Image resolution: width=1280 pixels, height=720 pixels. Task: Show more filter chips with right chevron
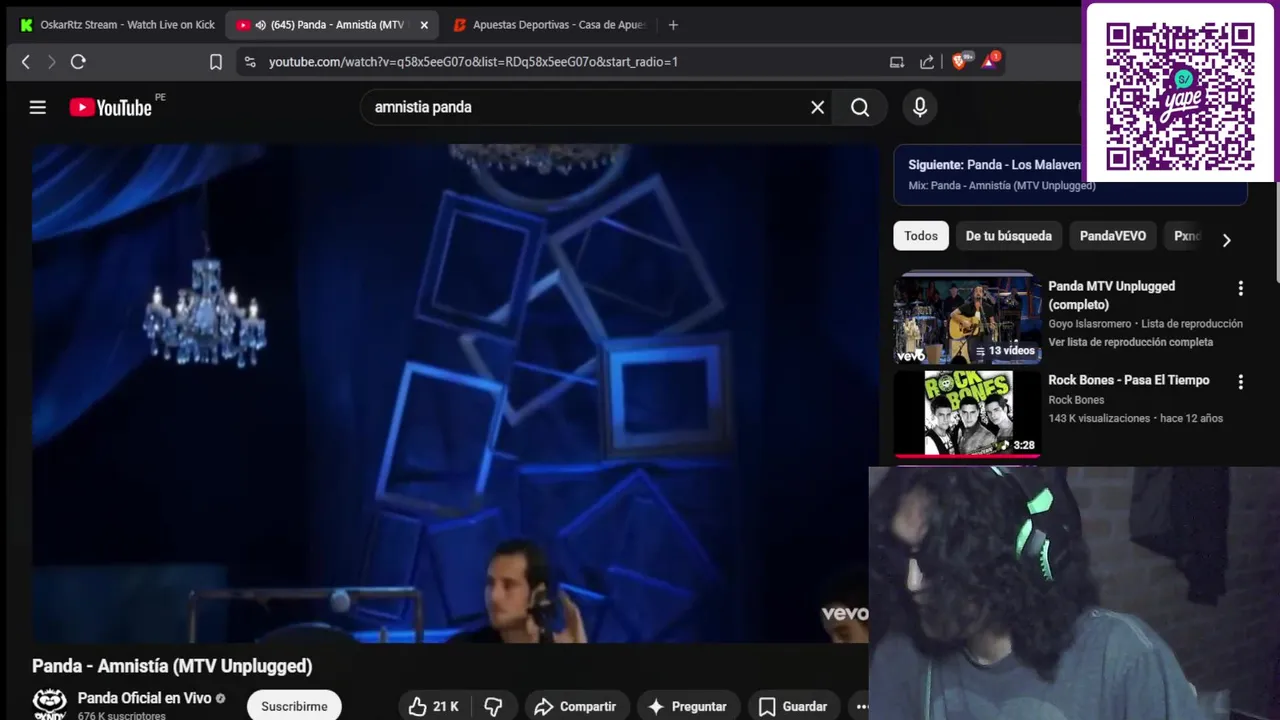[x=1226, y=240]
